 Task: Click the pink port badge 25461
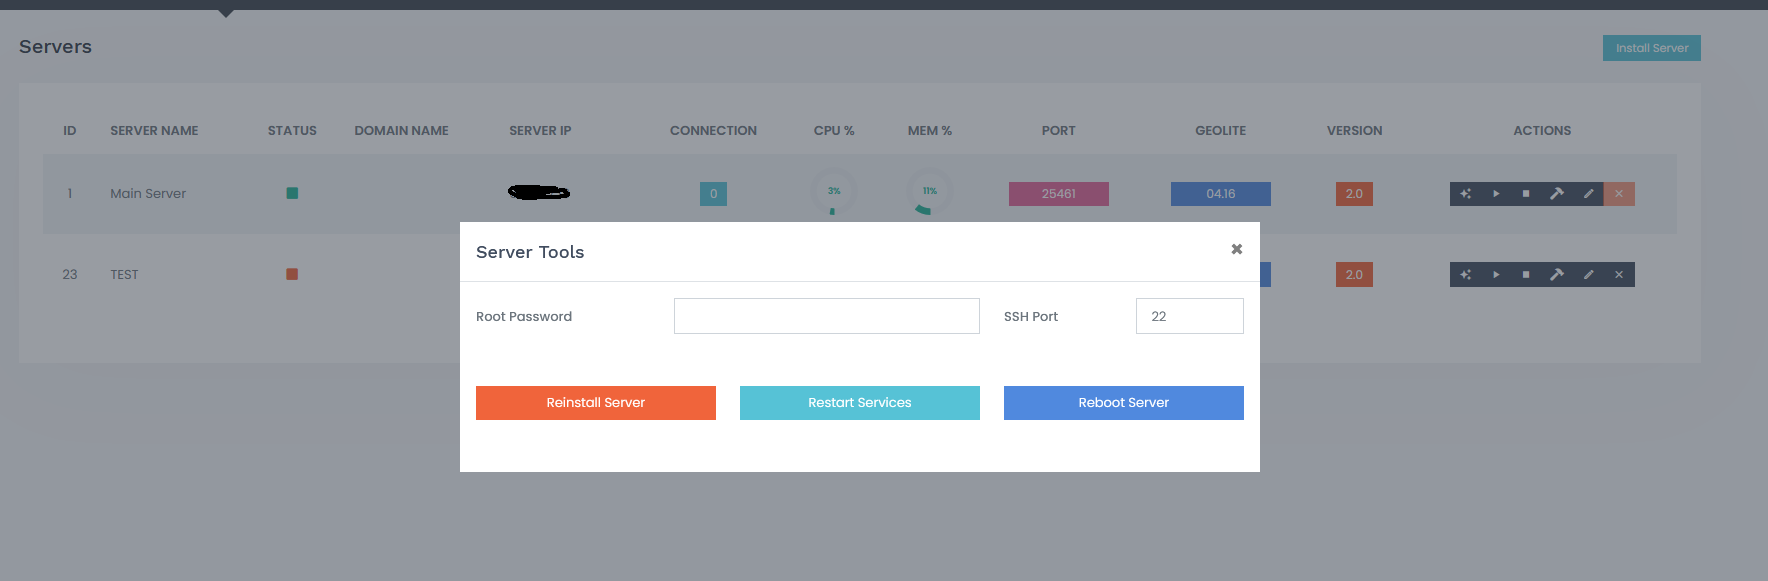coord(1058,194)
